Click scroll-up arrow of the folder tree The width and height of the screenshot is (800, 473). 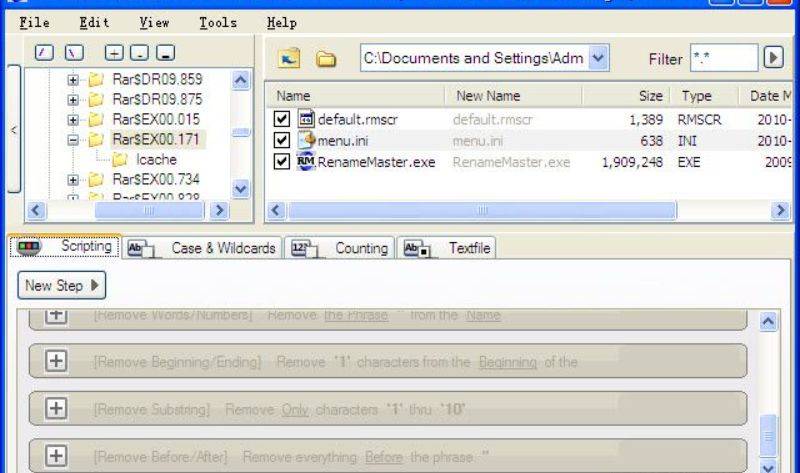click(240, 80)
